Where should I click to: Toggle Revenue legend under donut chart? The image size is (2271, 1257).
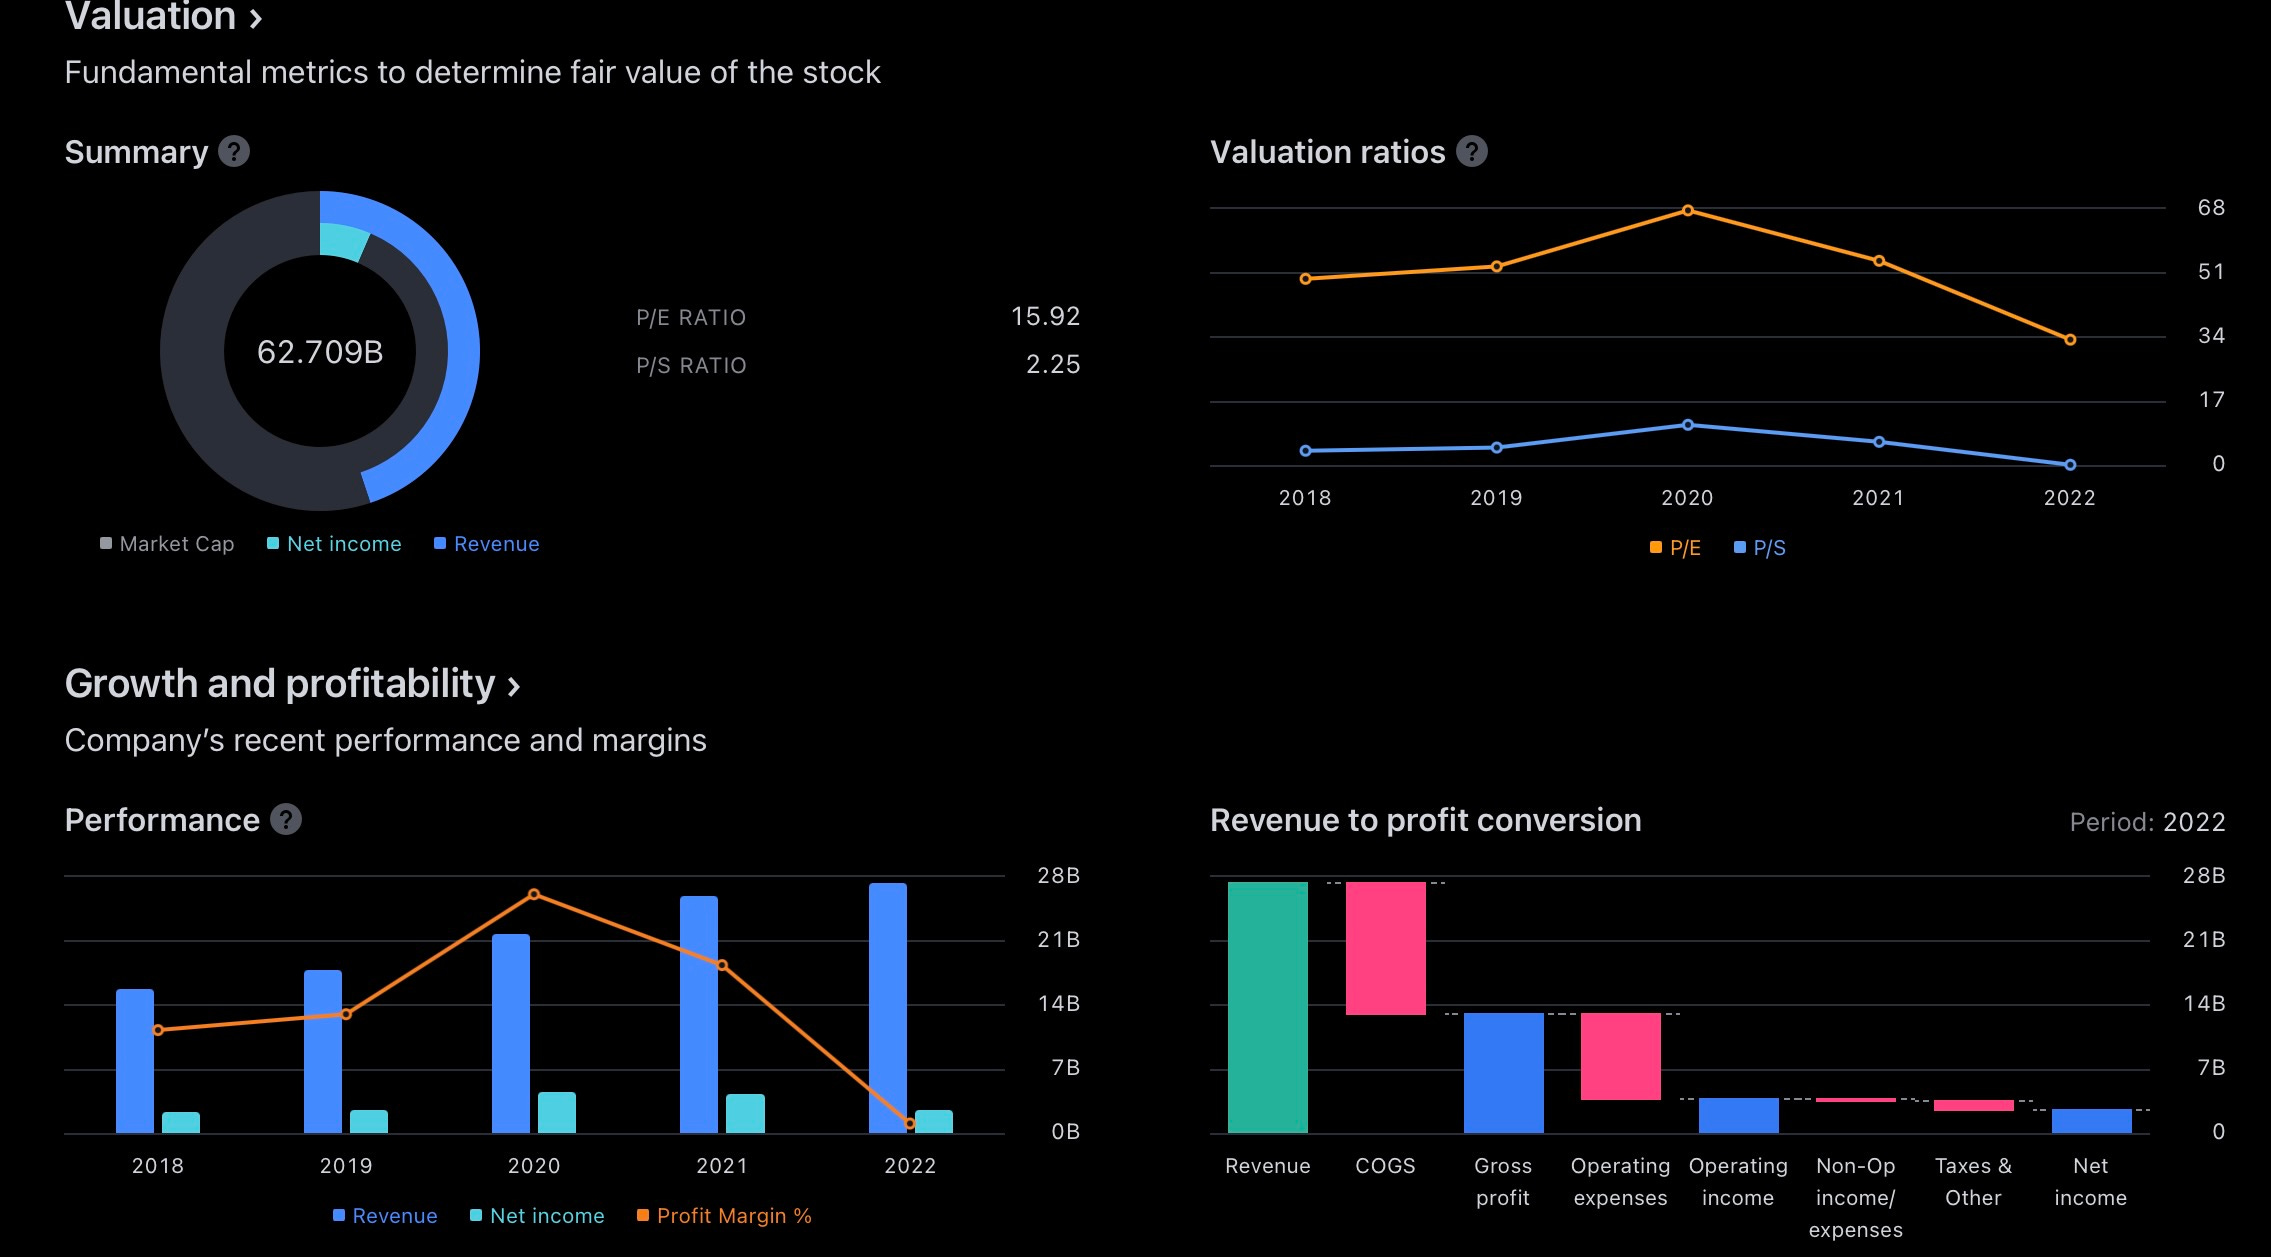click(487, 544)
